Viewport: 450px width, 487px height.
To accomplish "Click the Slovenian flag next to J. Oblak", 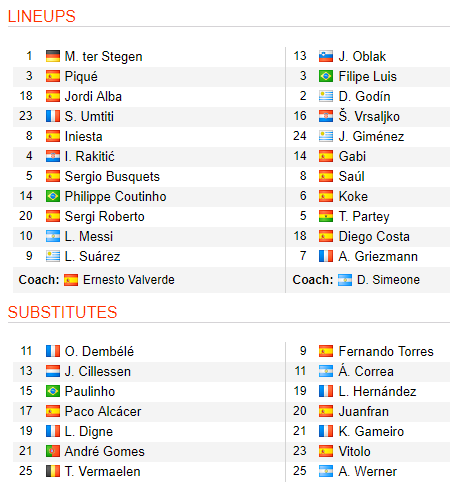I will tap(326, 56).
